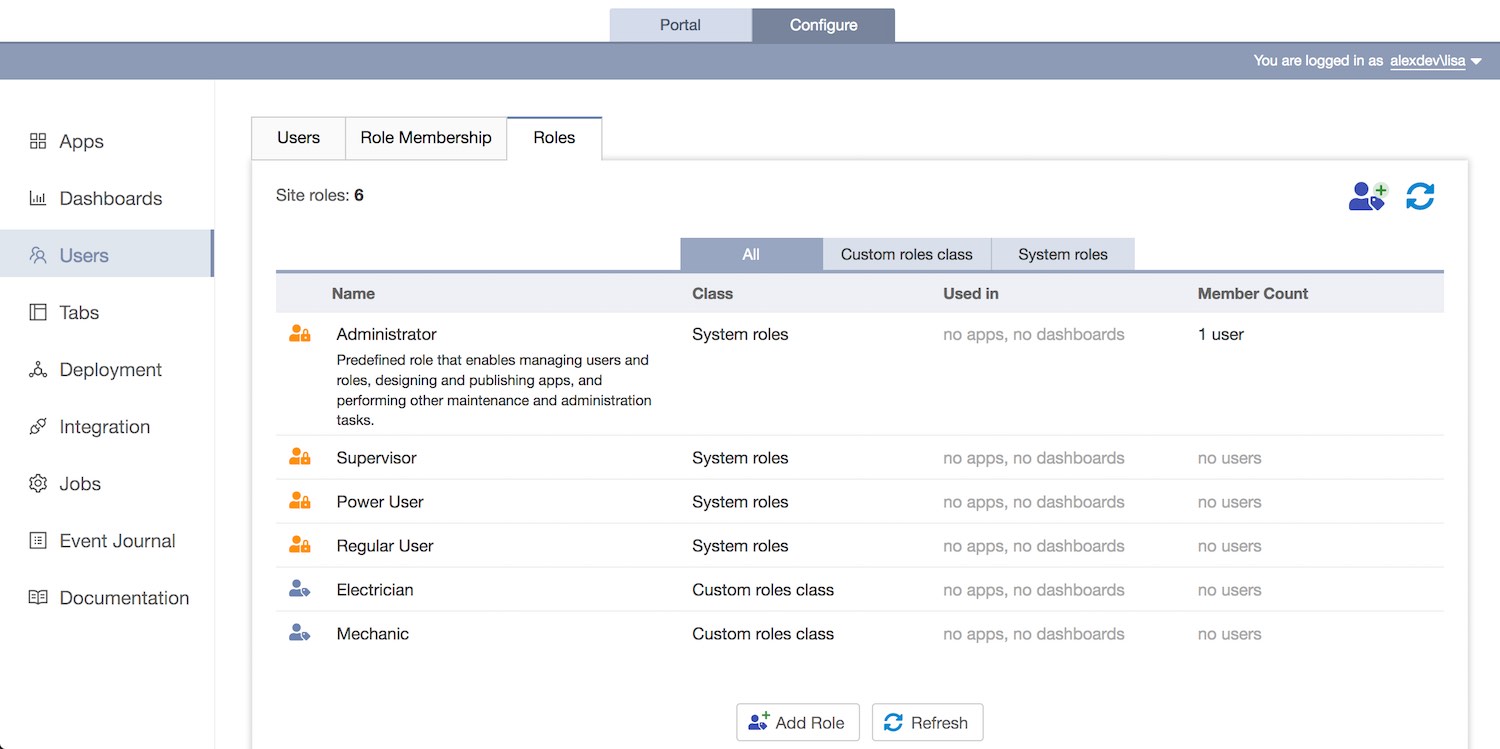Switch to the Role Membership tab
The height and width of the screenshot is (749, 1500).
(x=426, y=138)
